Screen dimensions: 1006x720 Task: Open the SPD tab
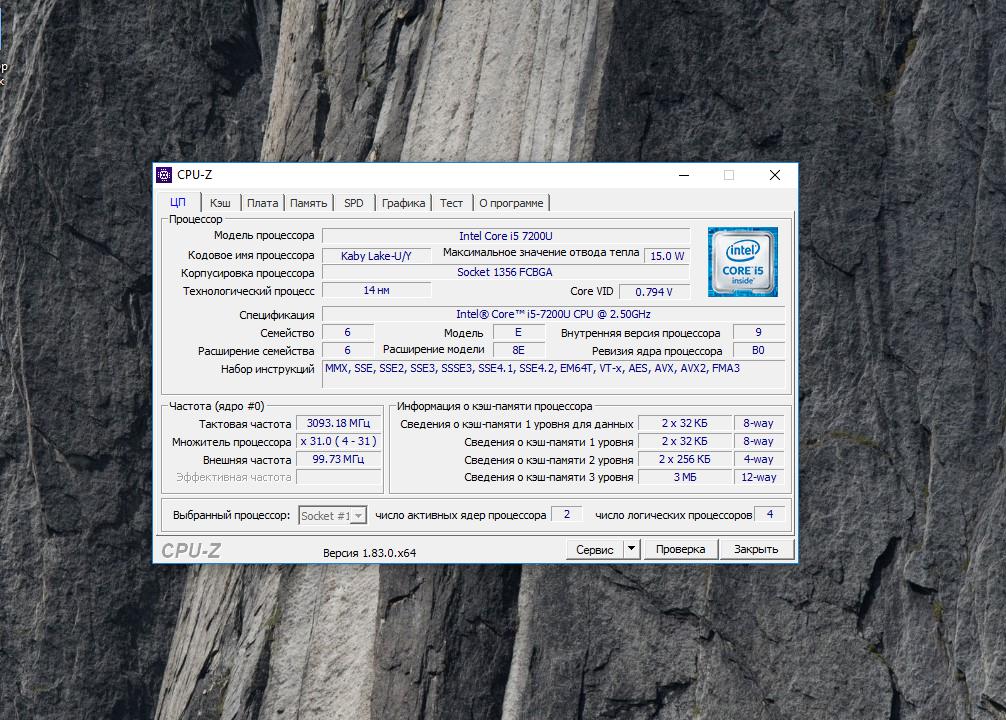coord(354,203)
